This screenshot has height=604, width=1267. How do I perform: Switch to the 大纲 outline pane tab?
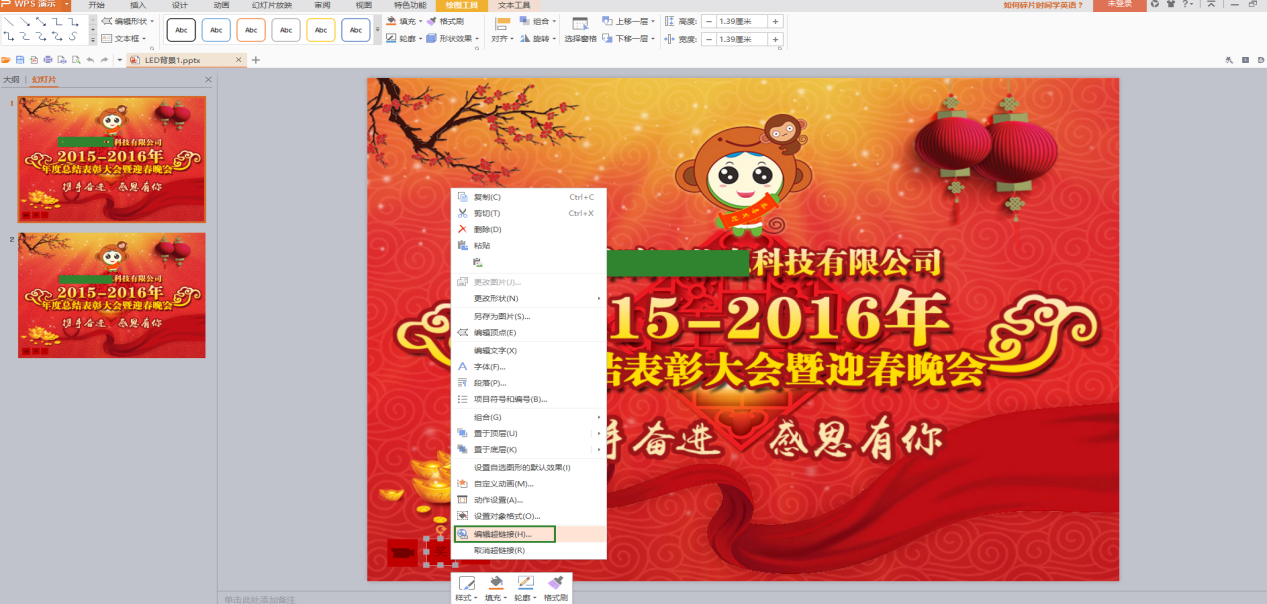coord(11,79)
